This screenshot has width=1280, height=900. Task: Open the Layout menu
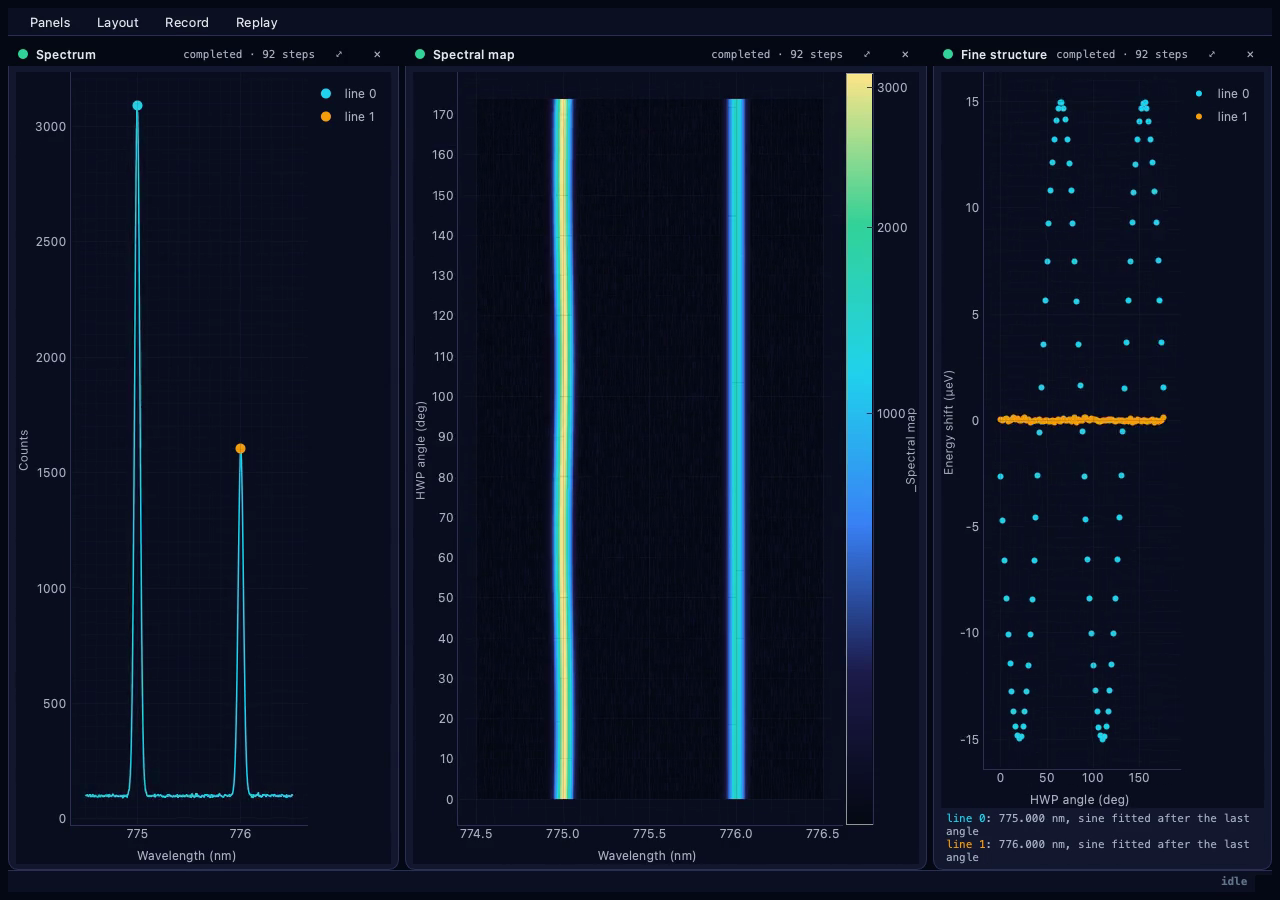click(118, 22)
